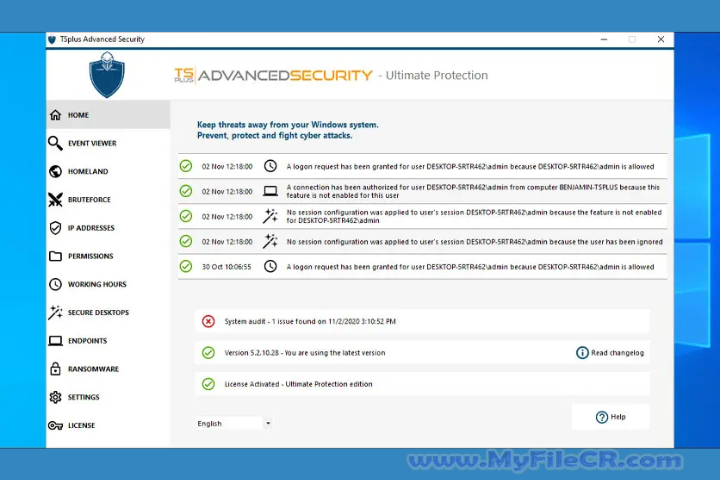720x480 pixels.
Task: Click the language dropdown arrow
Action: coord(268,423)
